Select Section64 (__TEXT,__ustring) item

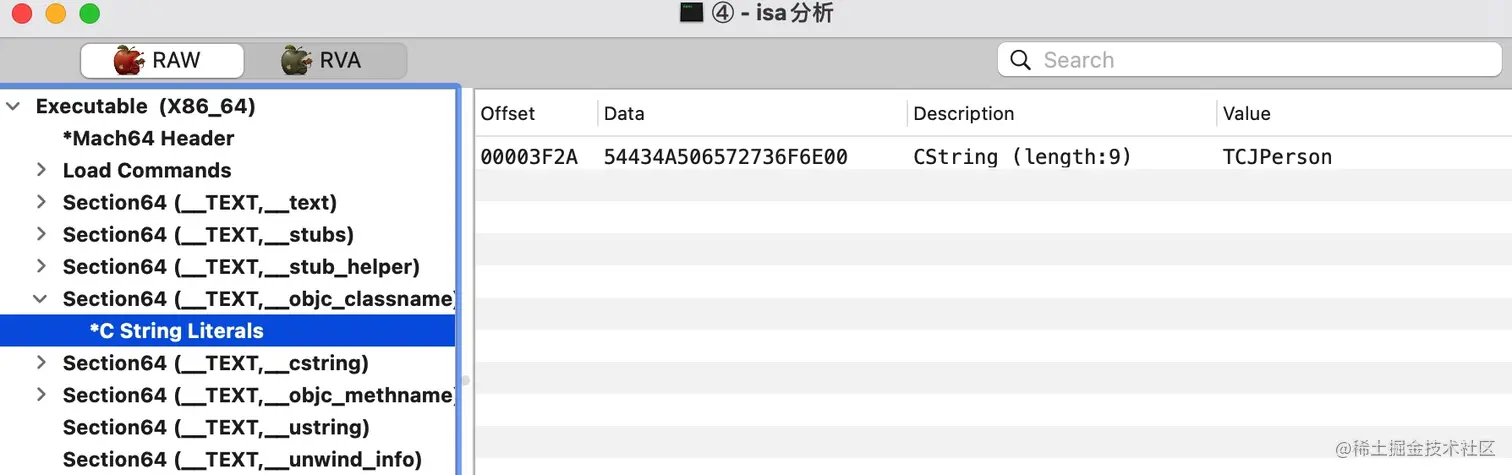tap(216, 427)
